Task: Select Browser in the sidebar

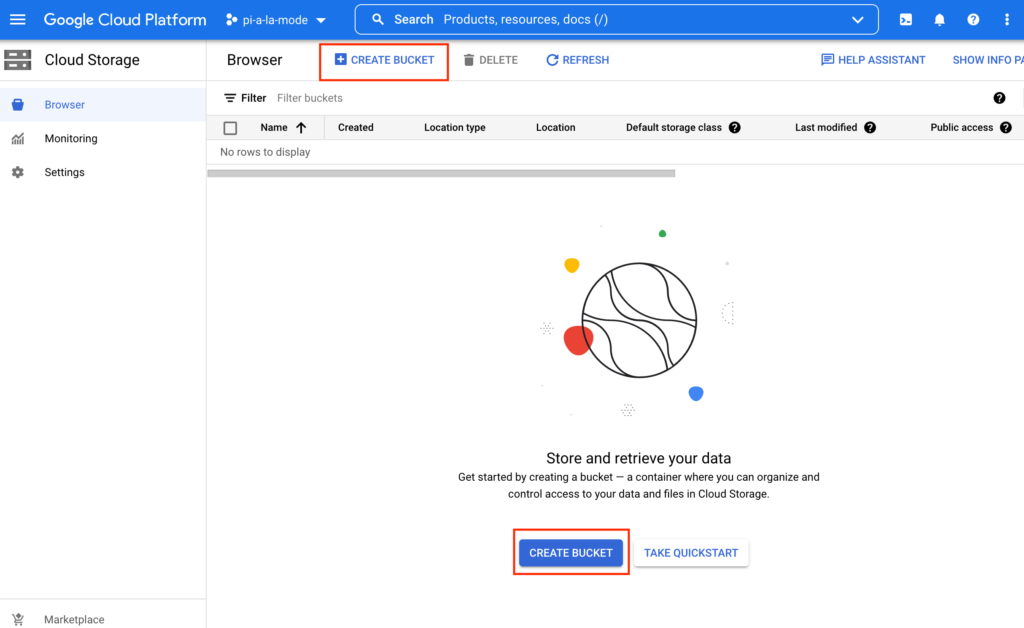Action: [x=103, y=104]
